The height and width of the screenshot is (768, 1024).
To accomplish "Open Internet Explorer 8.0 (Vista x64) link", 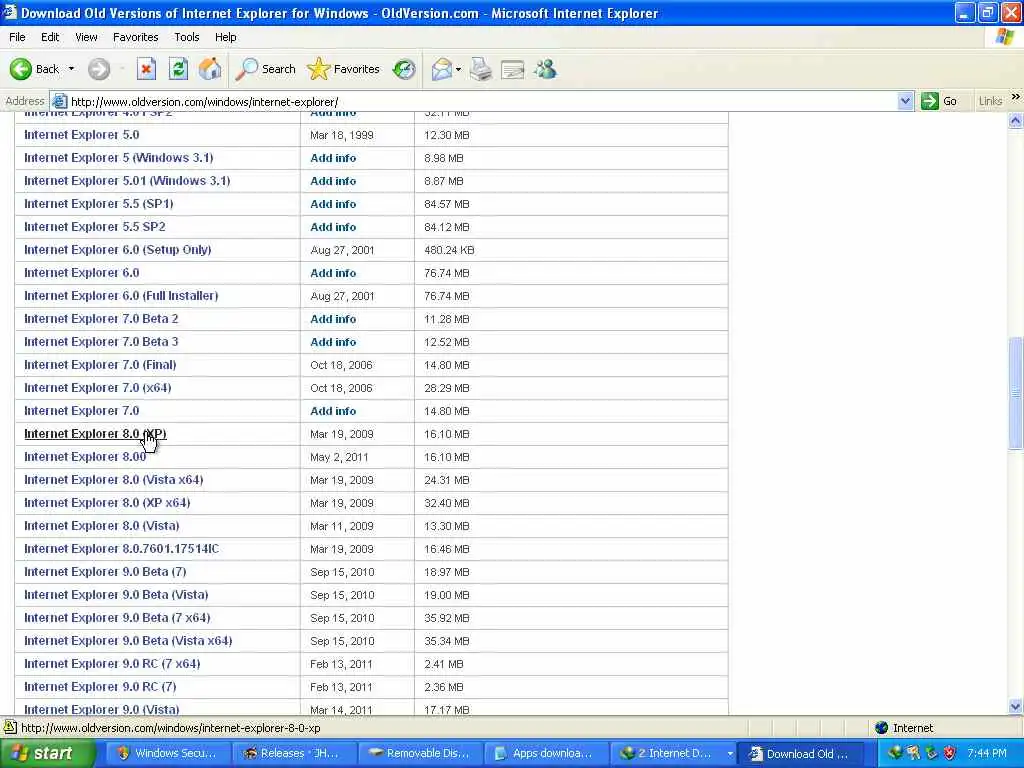I will pos(114,479).
